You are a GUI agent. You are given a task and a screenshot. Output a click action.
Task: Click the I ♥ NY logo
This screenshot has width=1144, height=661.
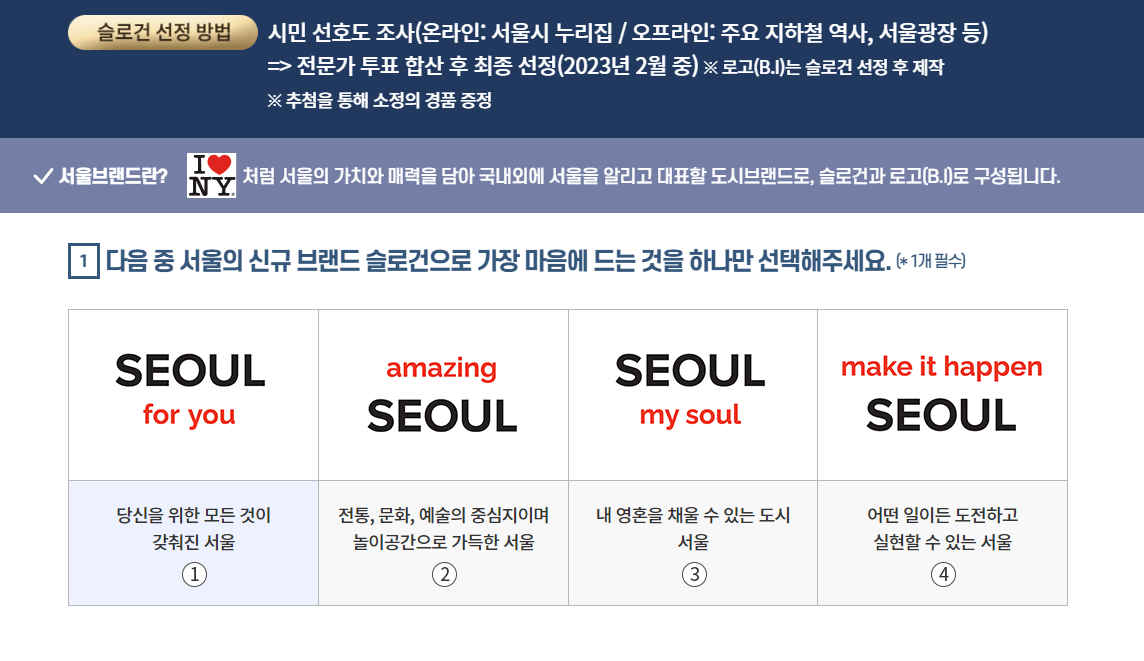(x=212, y=176)
